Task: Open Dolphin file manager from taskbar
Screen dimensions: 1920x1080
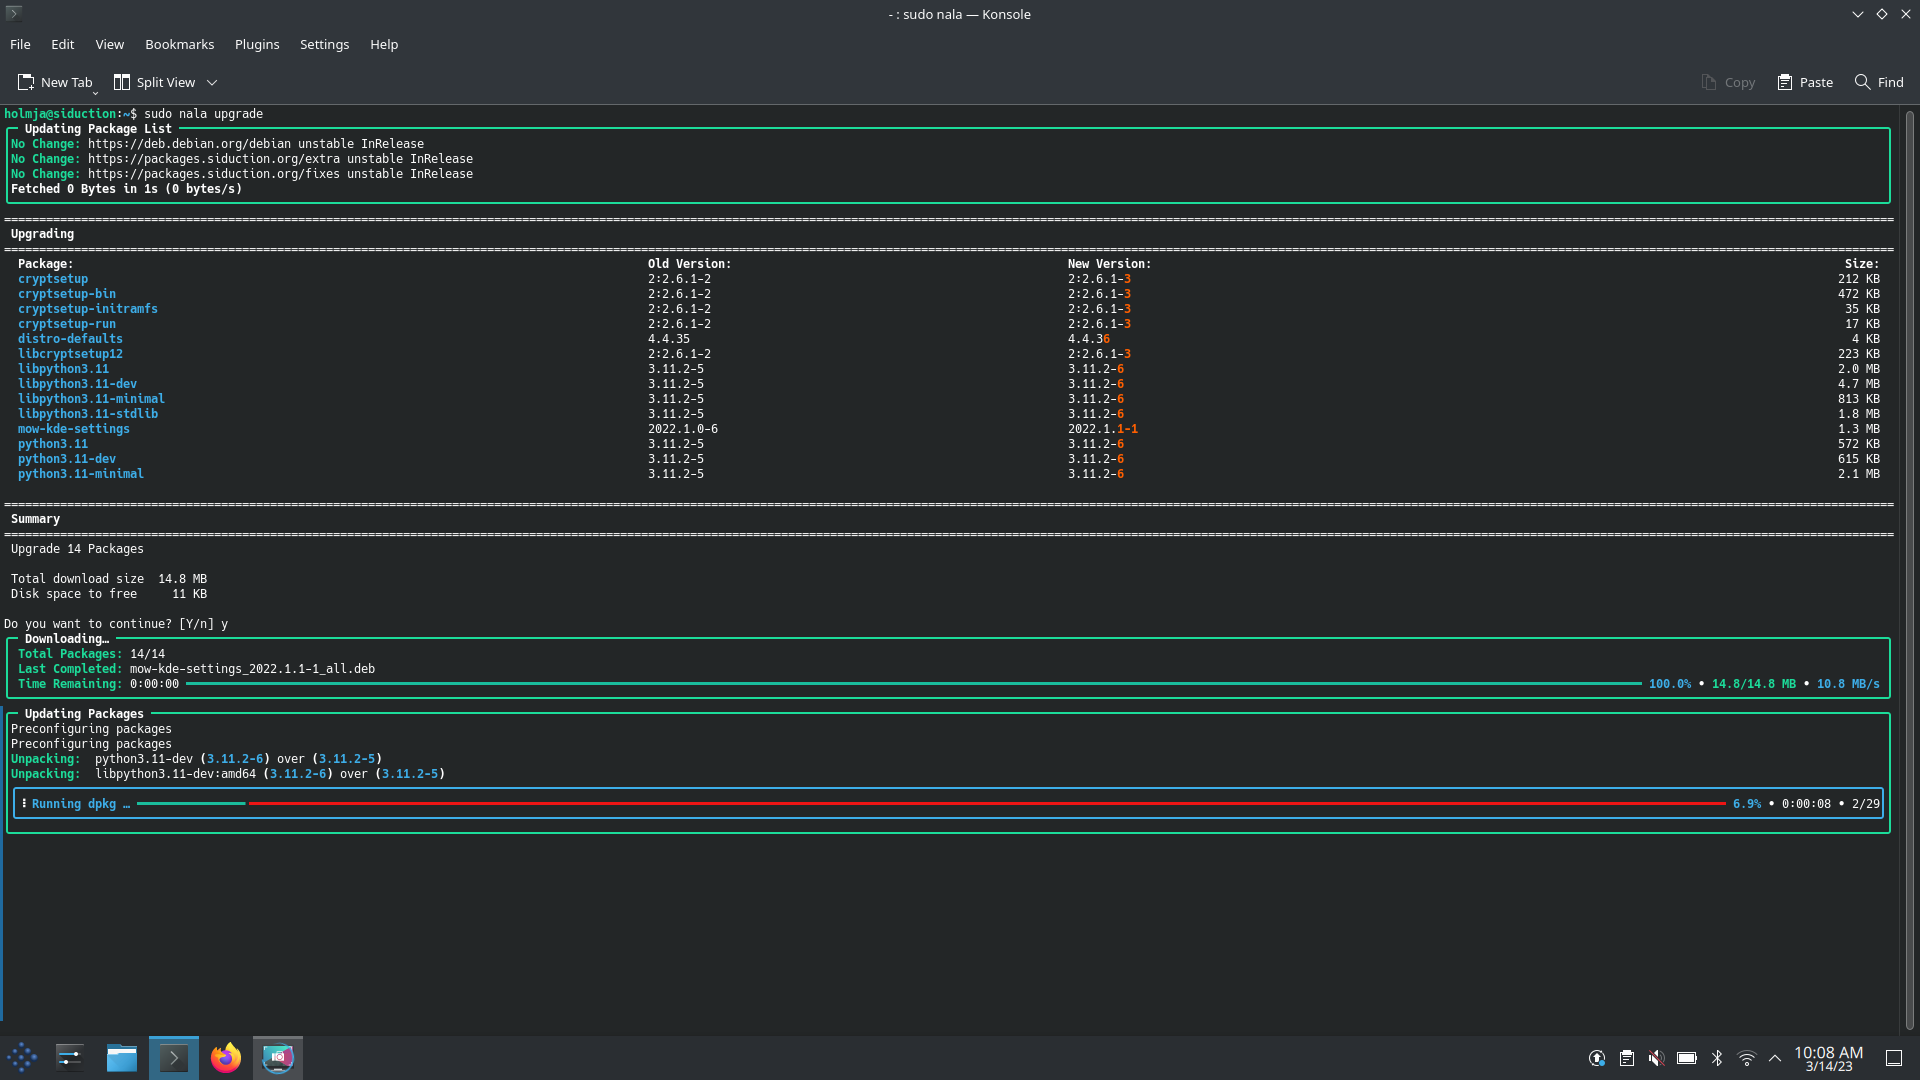Action: [122, 1057]
